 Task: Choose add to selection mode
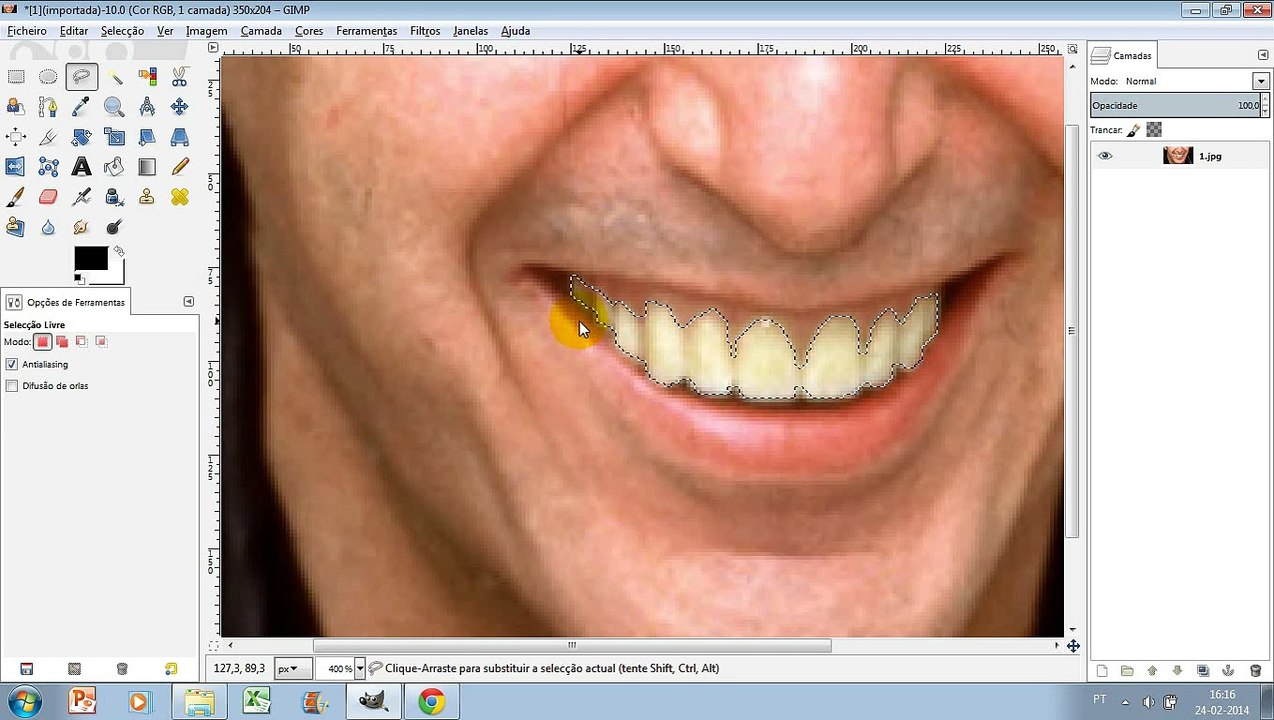coord(62,342)
